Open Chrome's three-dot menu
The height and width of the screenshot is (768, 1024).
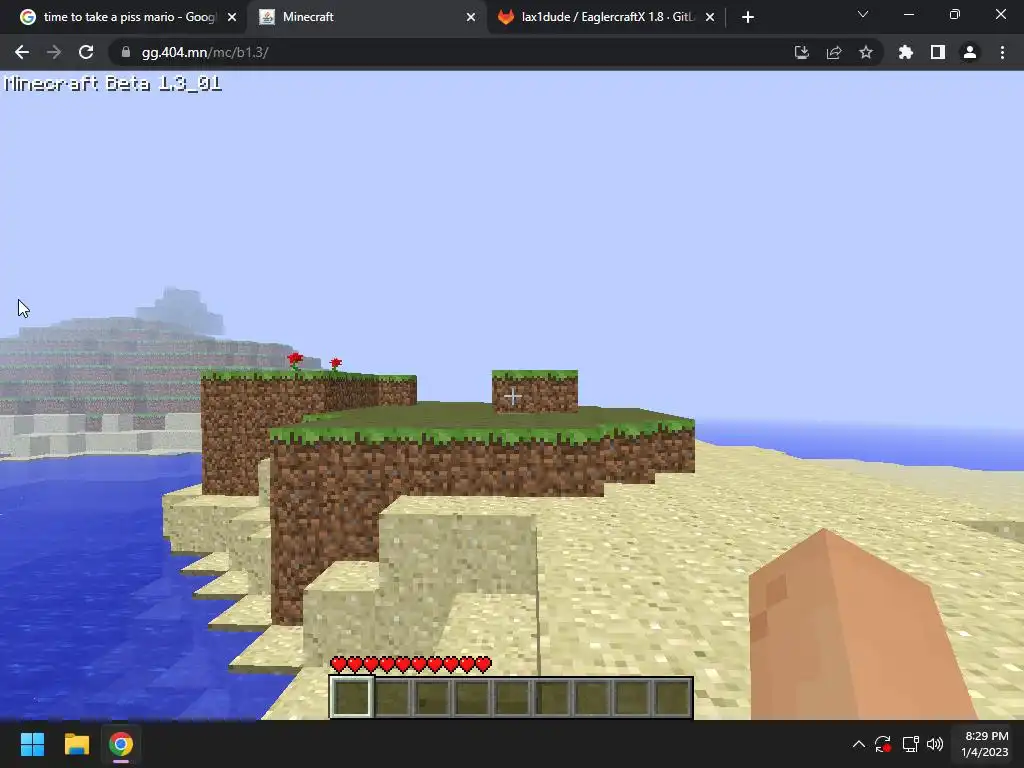(1002, 52)
